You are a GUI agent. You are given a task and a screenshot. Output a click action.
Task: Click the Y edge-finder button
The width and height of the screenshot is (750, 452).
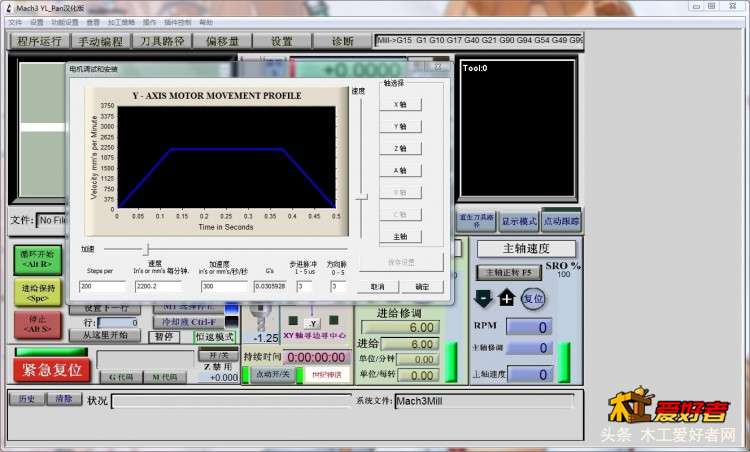(x=312, y=323)
